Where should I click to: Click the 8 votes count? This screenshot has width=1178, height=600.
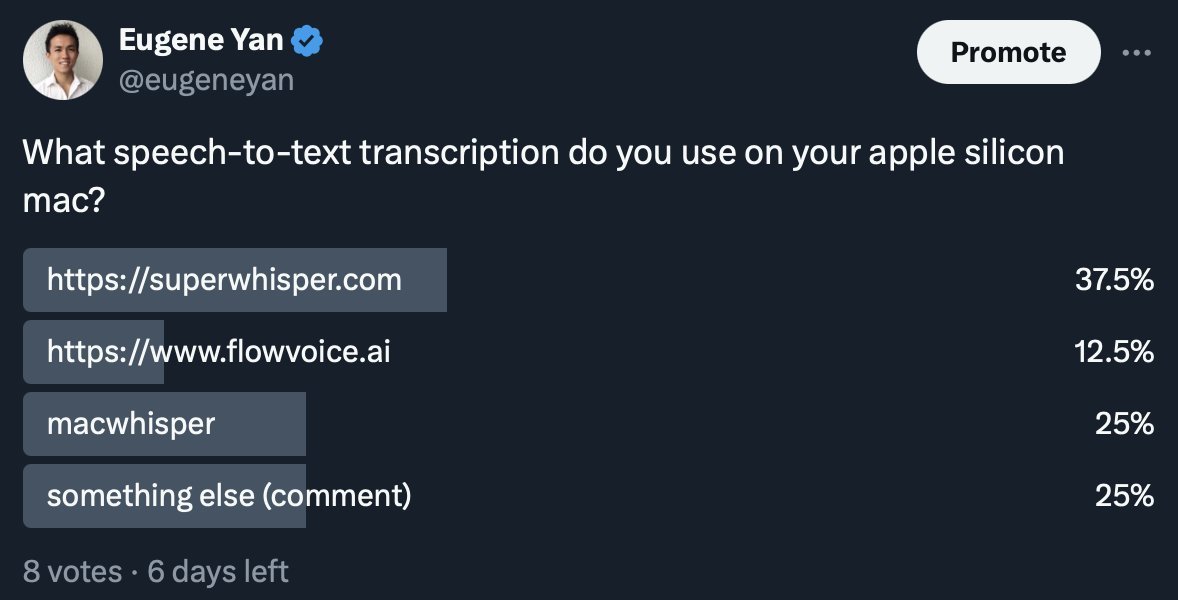coord(72,571)
